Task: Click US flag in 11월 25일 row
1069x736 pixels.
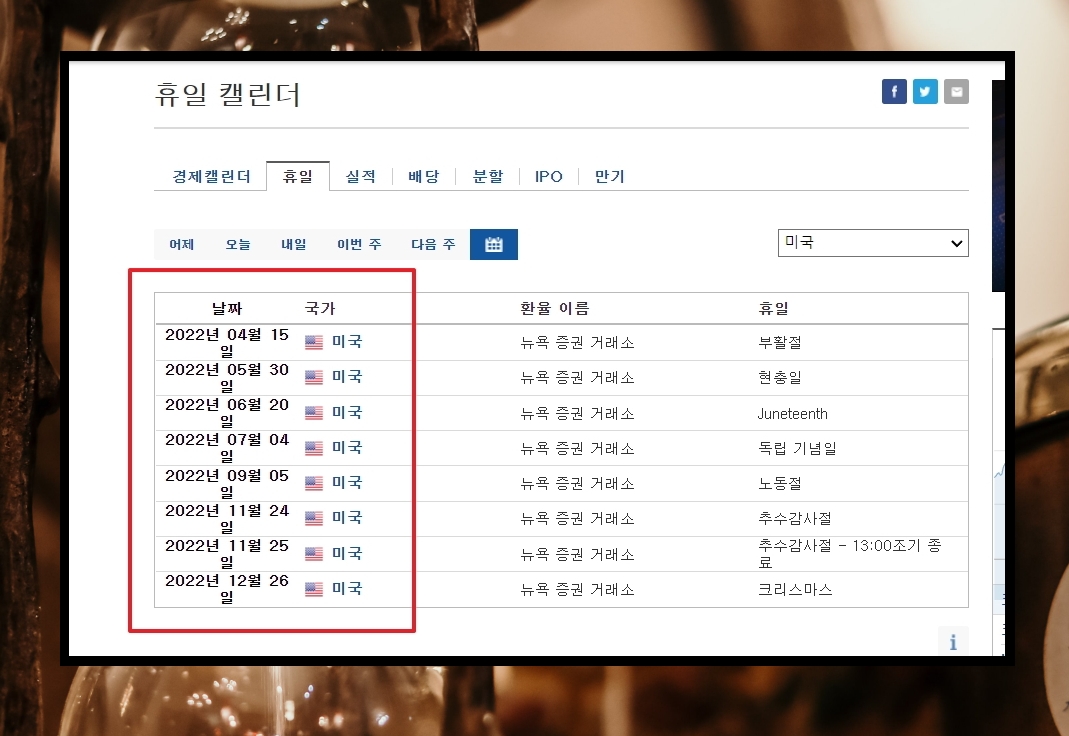Action: [x=314, y=554]
